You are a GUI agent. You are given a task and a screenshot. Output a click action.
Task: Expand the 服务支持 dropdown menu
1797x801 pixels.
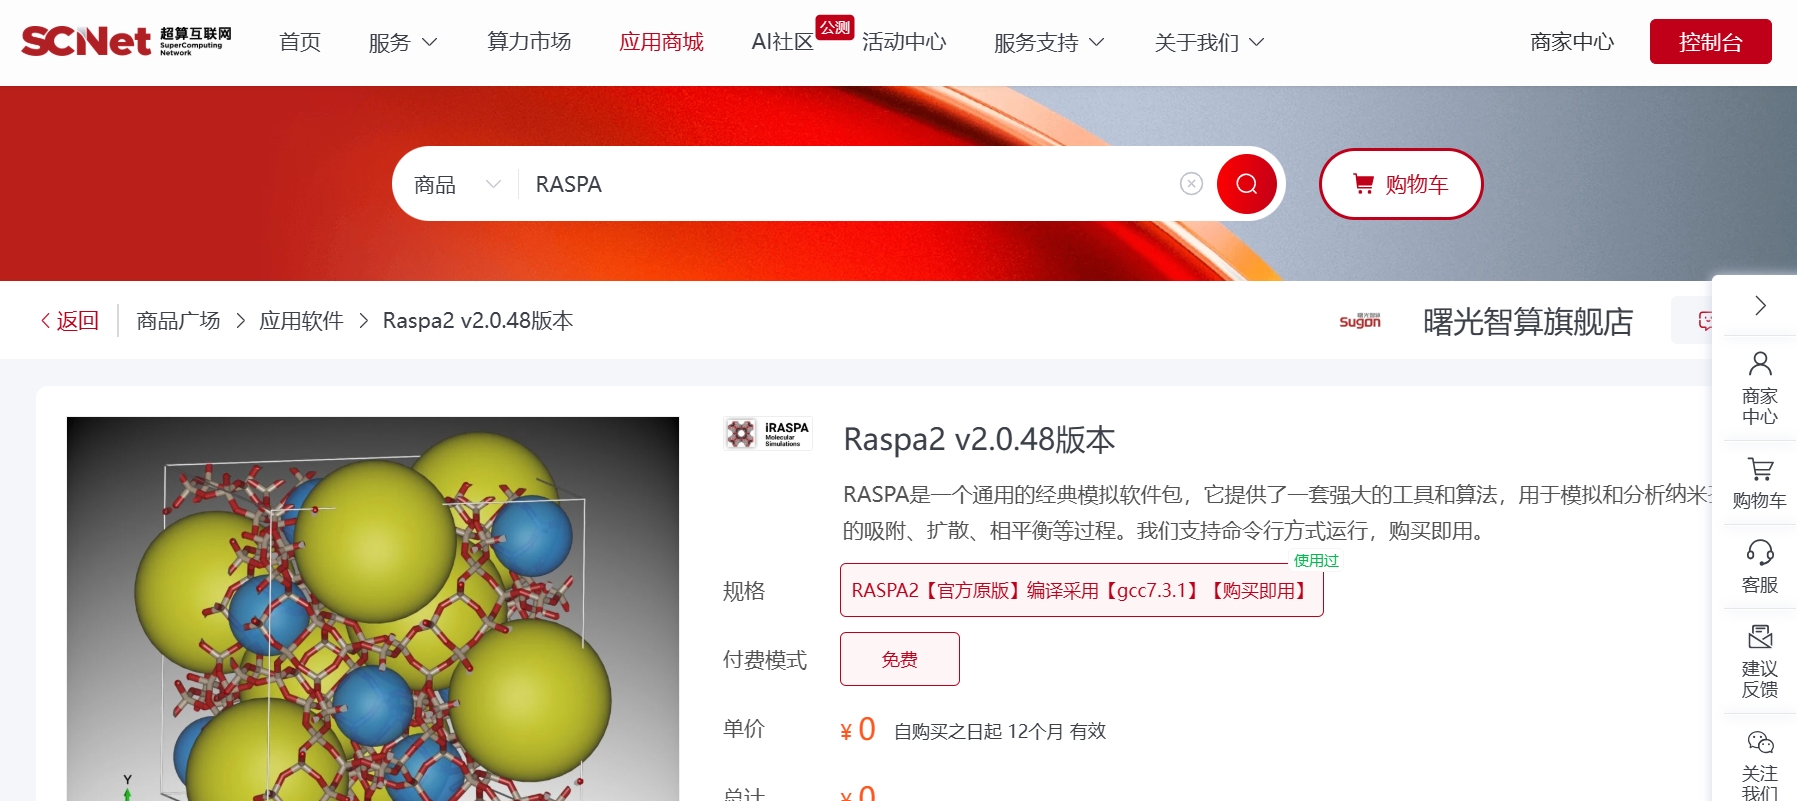[1048, 42]
